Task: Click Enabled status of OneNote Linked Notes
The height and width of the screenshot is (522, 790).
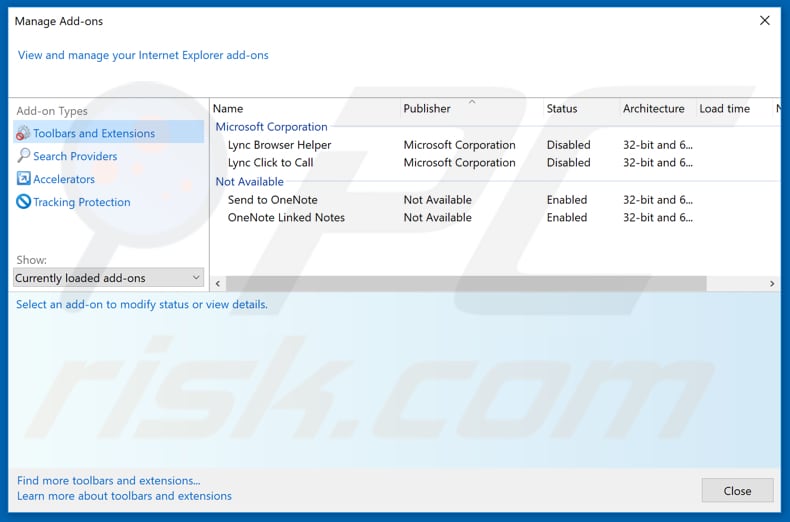Action: tap(567, 218)
